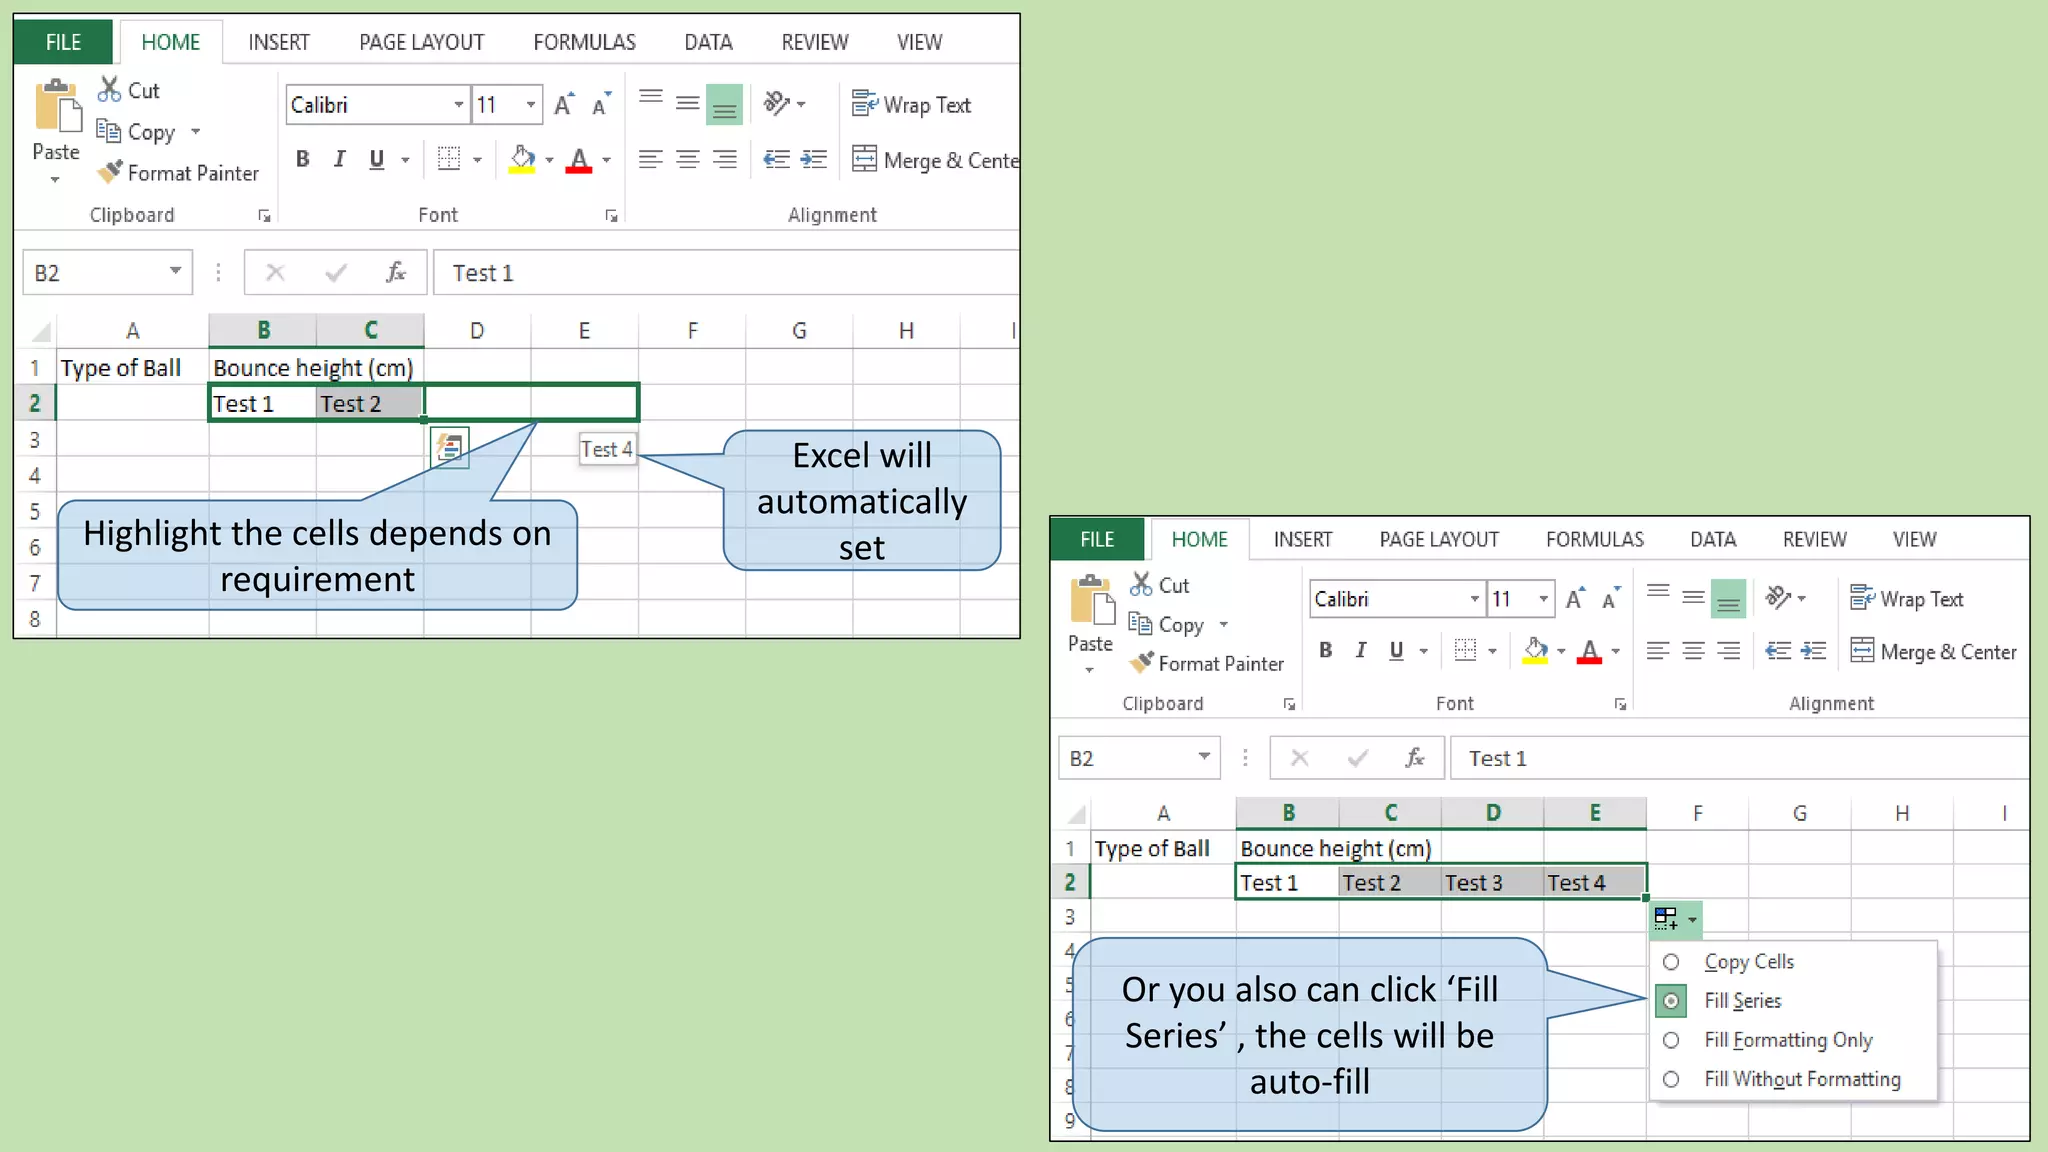
Task: Open Auto Fill Options dropdown button
Action: (x=1676, y=918)
